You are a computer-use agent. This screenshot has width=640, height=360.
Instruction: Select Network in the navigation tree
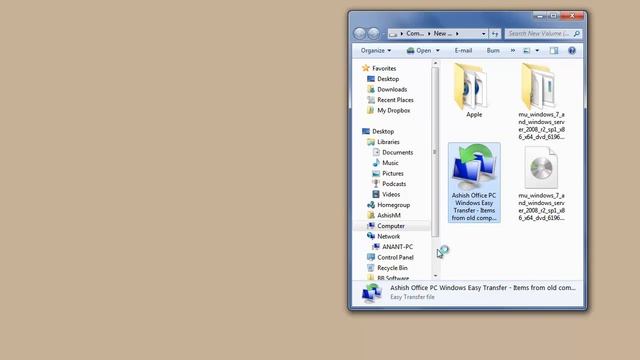(389, 236)
